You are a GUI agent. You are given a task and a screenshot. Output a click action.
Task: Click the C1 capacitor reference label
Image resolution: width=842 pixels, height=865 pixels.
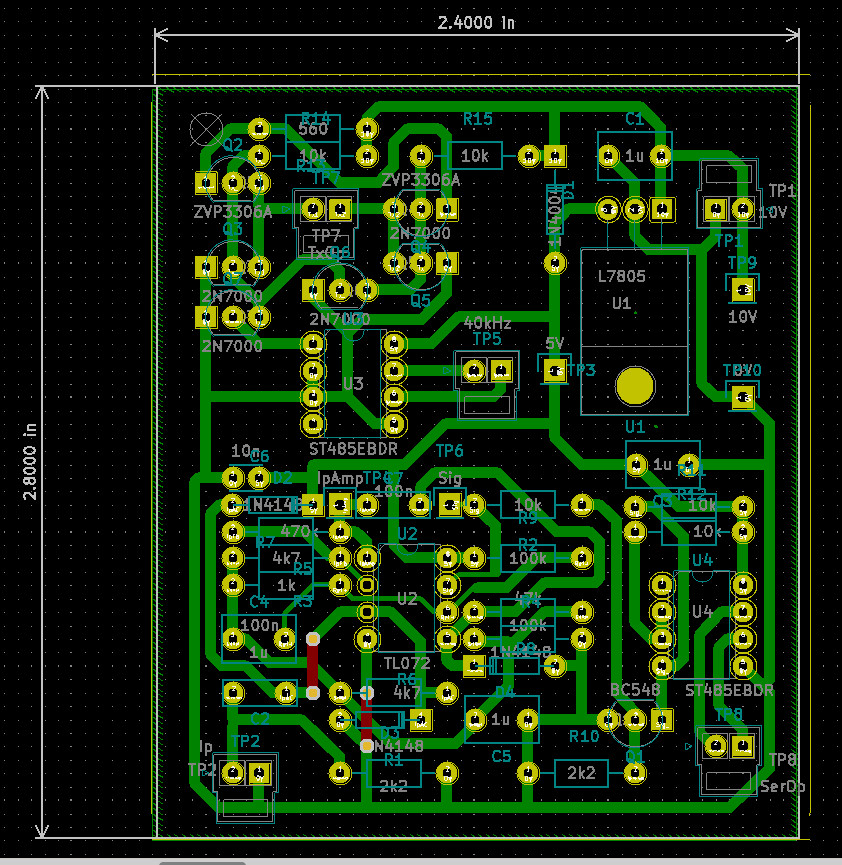(635, 119)
